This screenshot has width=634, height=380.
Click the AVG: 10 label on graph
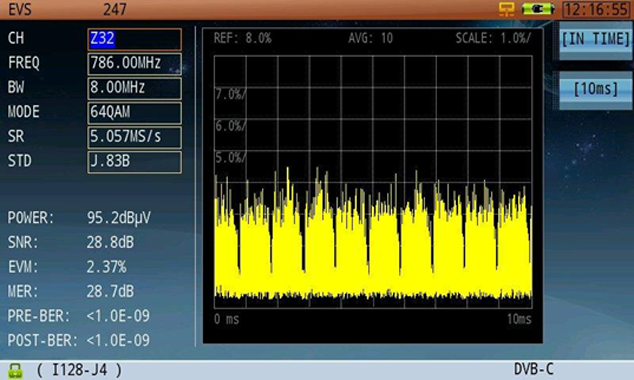pyautogui.click(x=370, y=38)
